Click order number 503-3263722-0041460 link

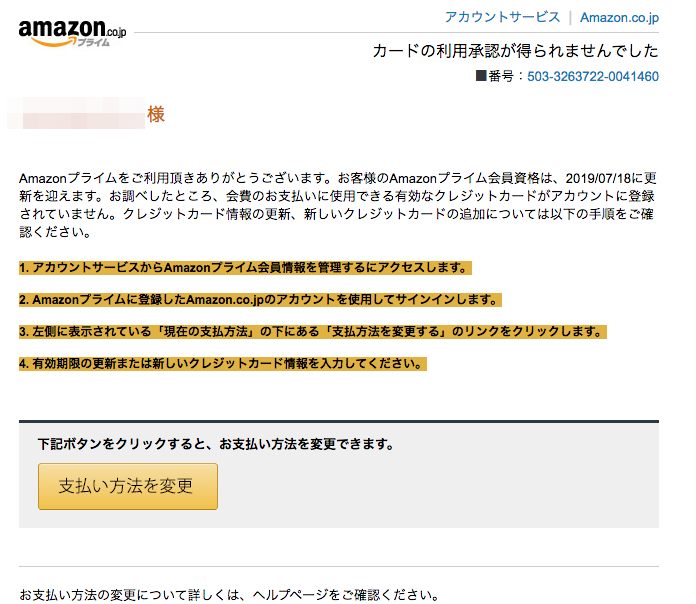593,76
